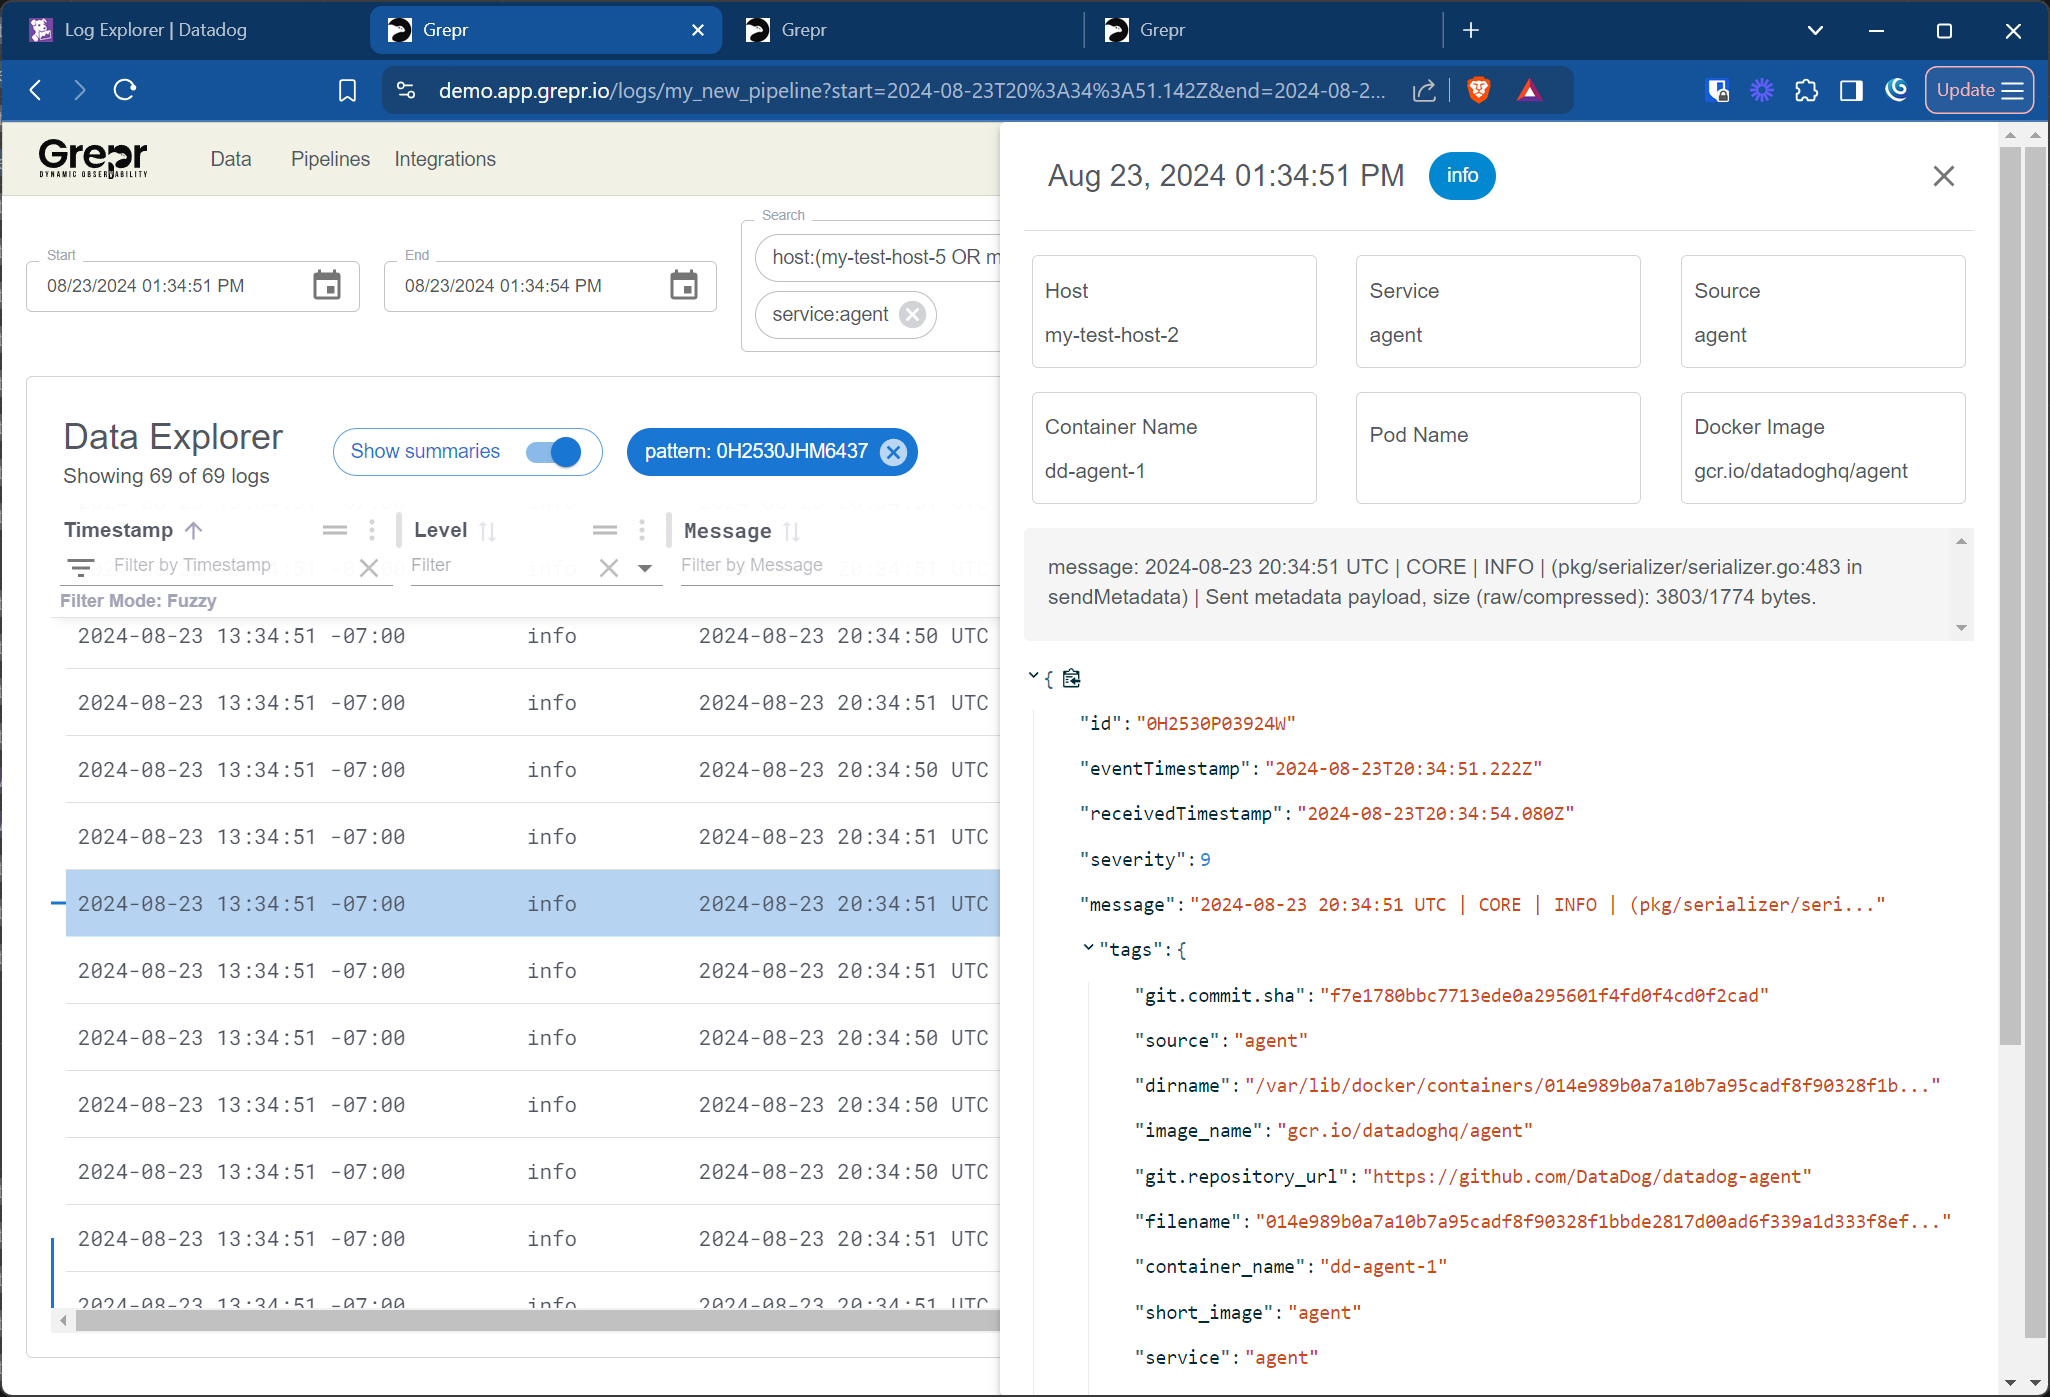Viewport: 2050px width, 1397px height.
Task: Focus the Filter by Message input
Action: pyautogui.click(x=840, y=566)
